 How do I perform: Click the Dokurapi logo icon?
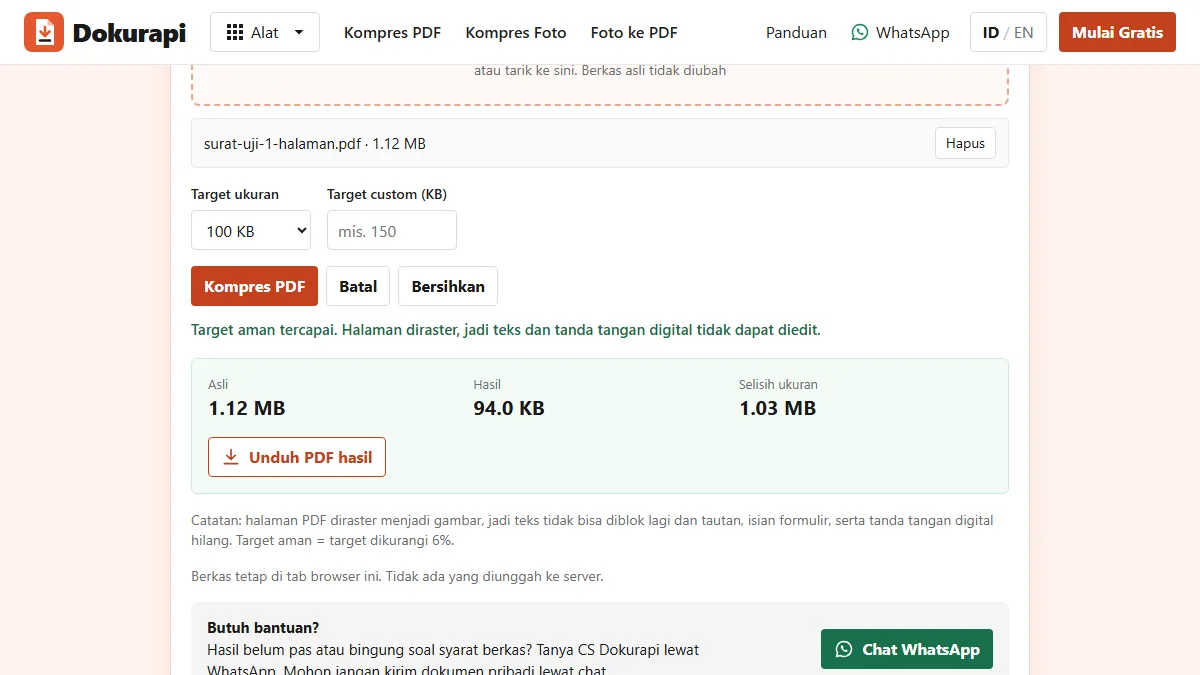click(x=44, y=32)
